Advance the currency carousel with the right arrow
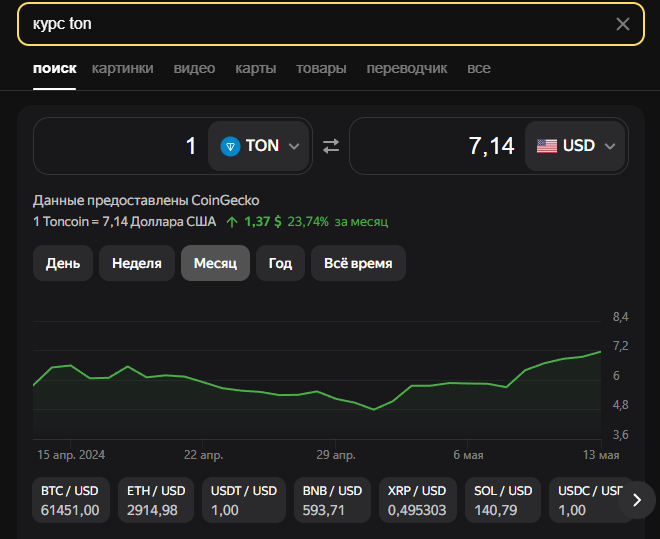This screenshot has width=660, height=539. click(637, 500)
